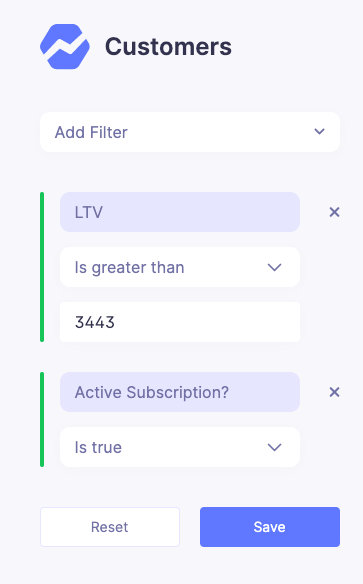Expand the Is greater than operator dropdown

(180, 267)
